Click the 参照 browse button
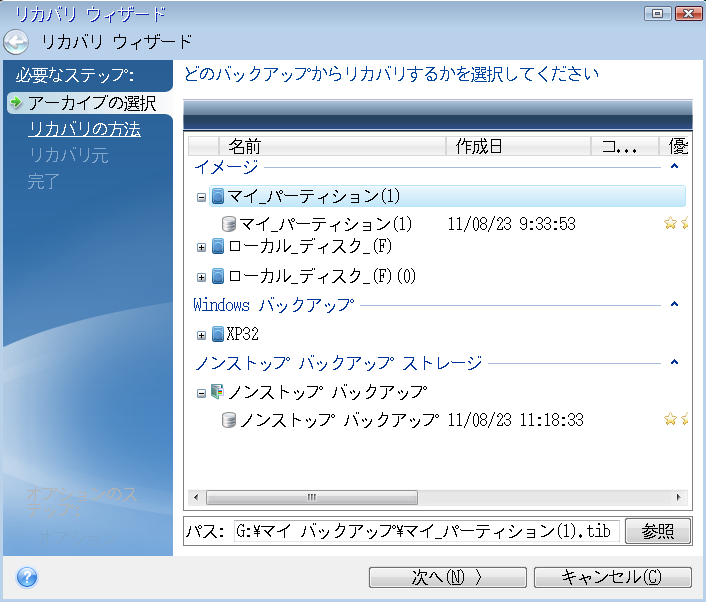This screenshot has height=602, width=706. pyautogui.click(x=657, y=531)
